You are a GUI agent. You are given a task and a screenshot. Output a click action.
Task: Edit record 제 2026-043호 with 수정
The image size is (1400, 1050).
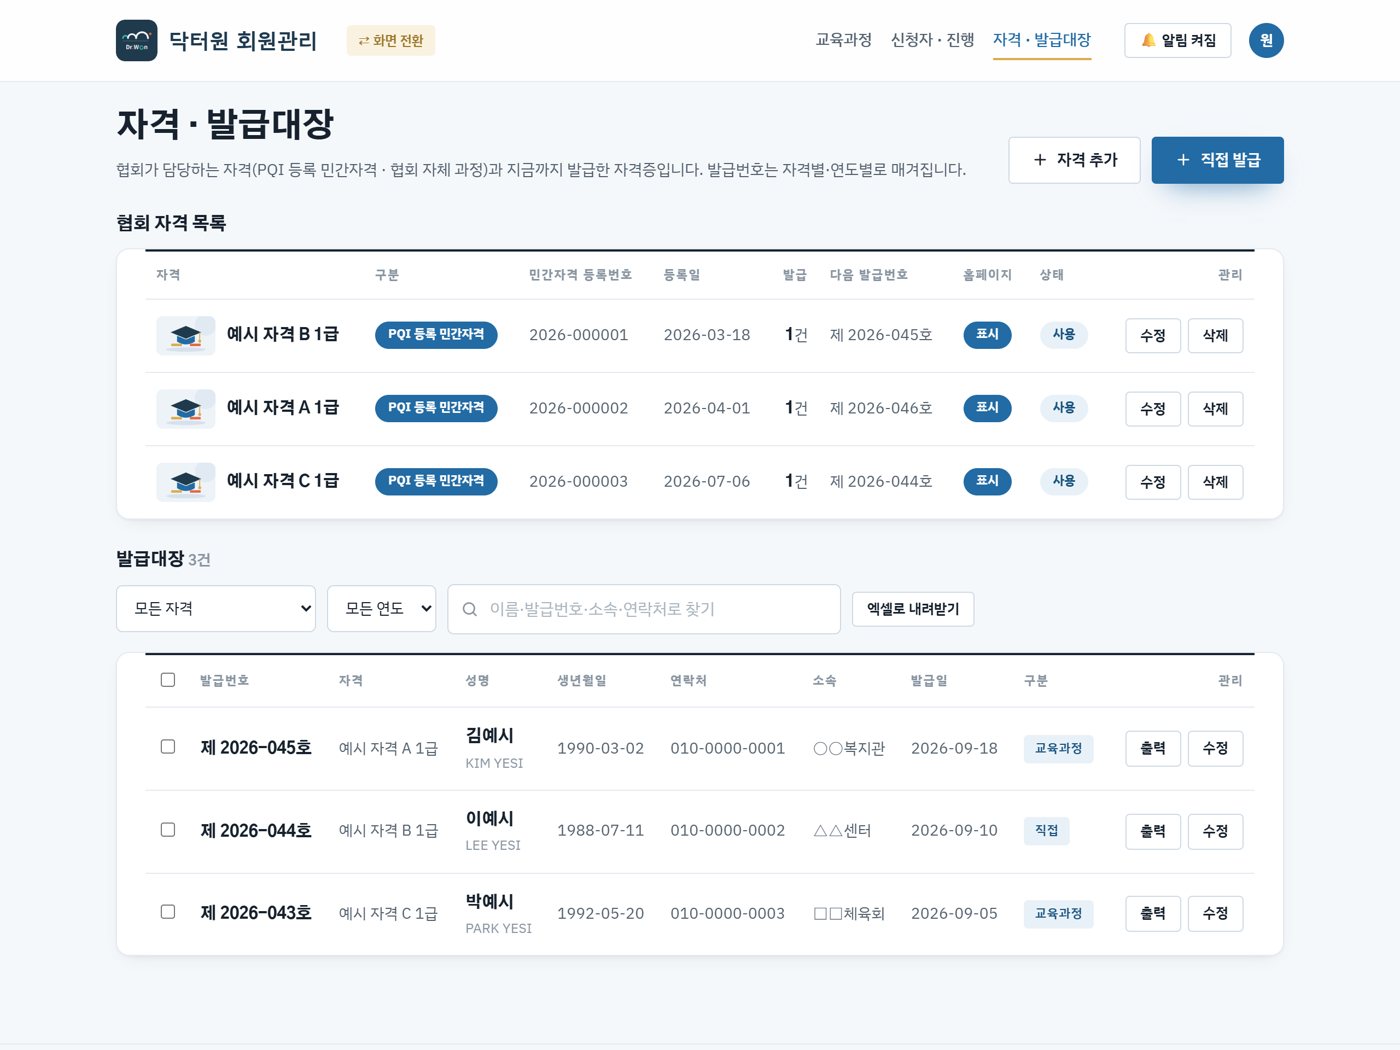tap(1215, 913)
